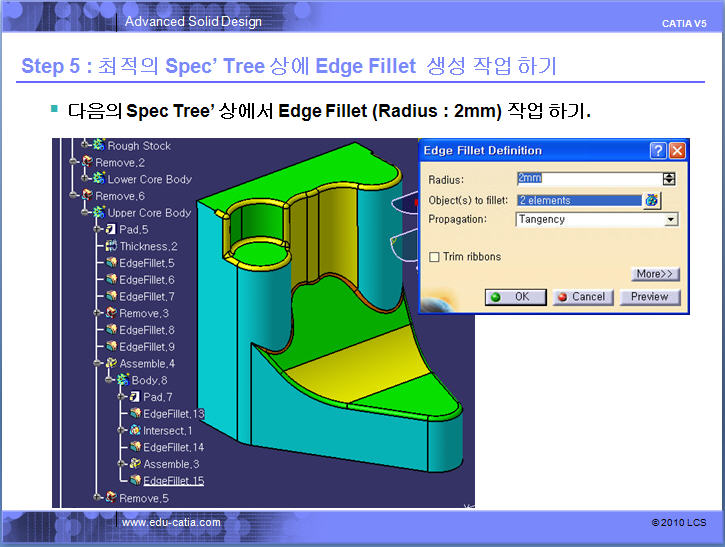Confirm the fillet with OK button
Viewport: 725px width, 547px height.
tap(516, 297)
